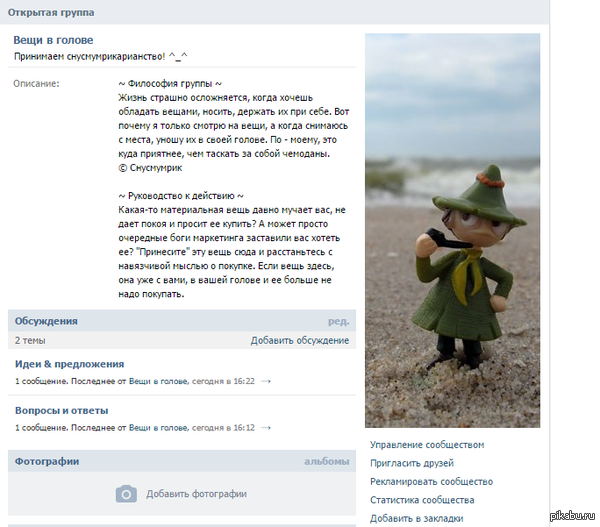
Task: Click Вещи в голове author link at 16:12
Action: [158, 427]
